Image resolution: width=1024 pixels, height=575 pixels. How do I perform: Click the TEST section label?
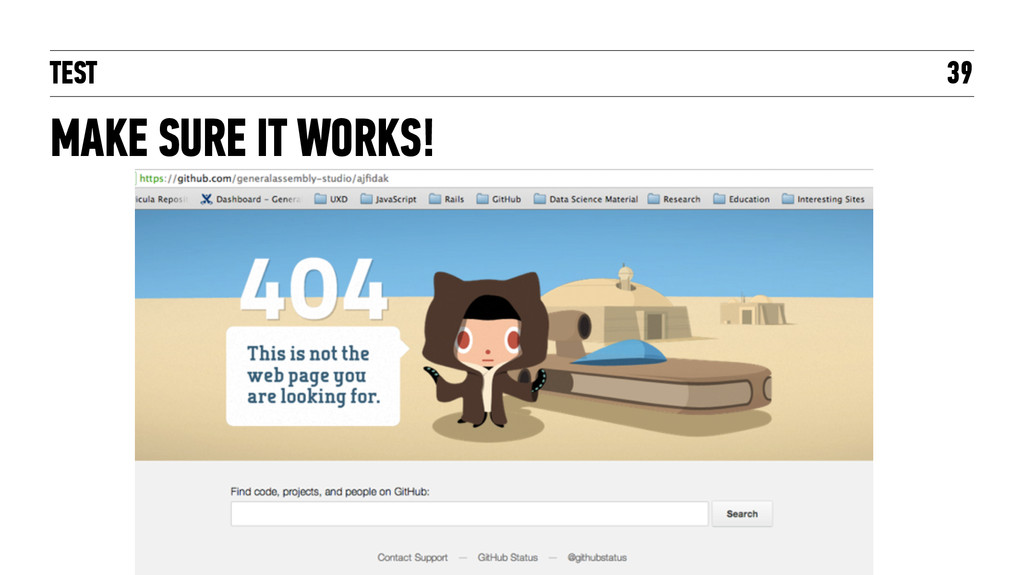click(x=73, y=73)
